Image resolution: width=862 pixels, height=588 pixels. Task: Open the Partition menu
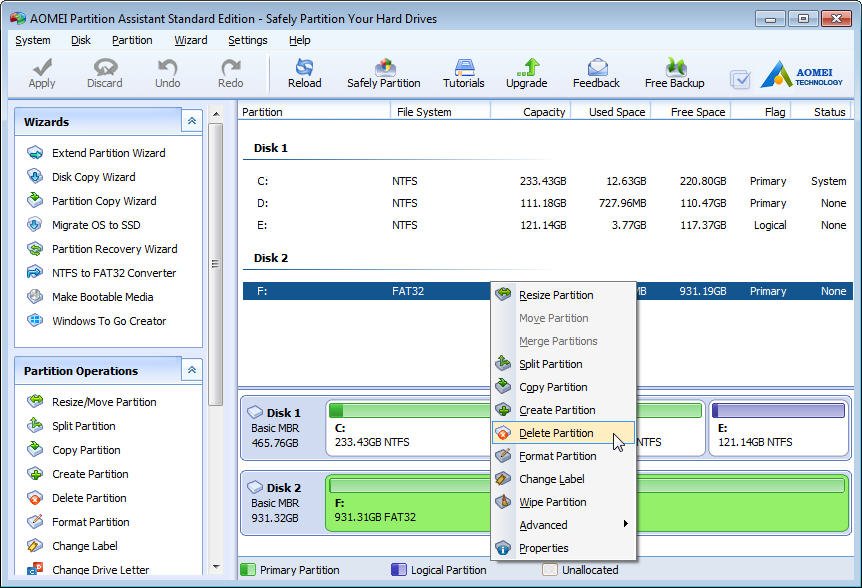[x=132, y=40]
